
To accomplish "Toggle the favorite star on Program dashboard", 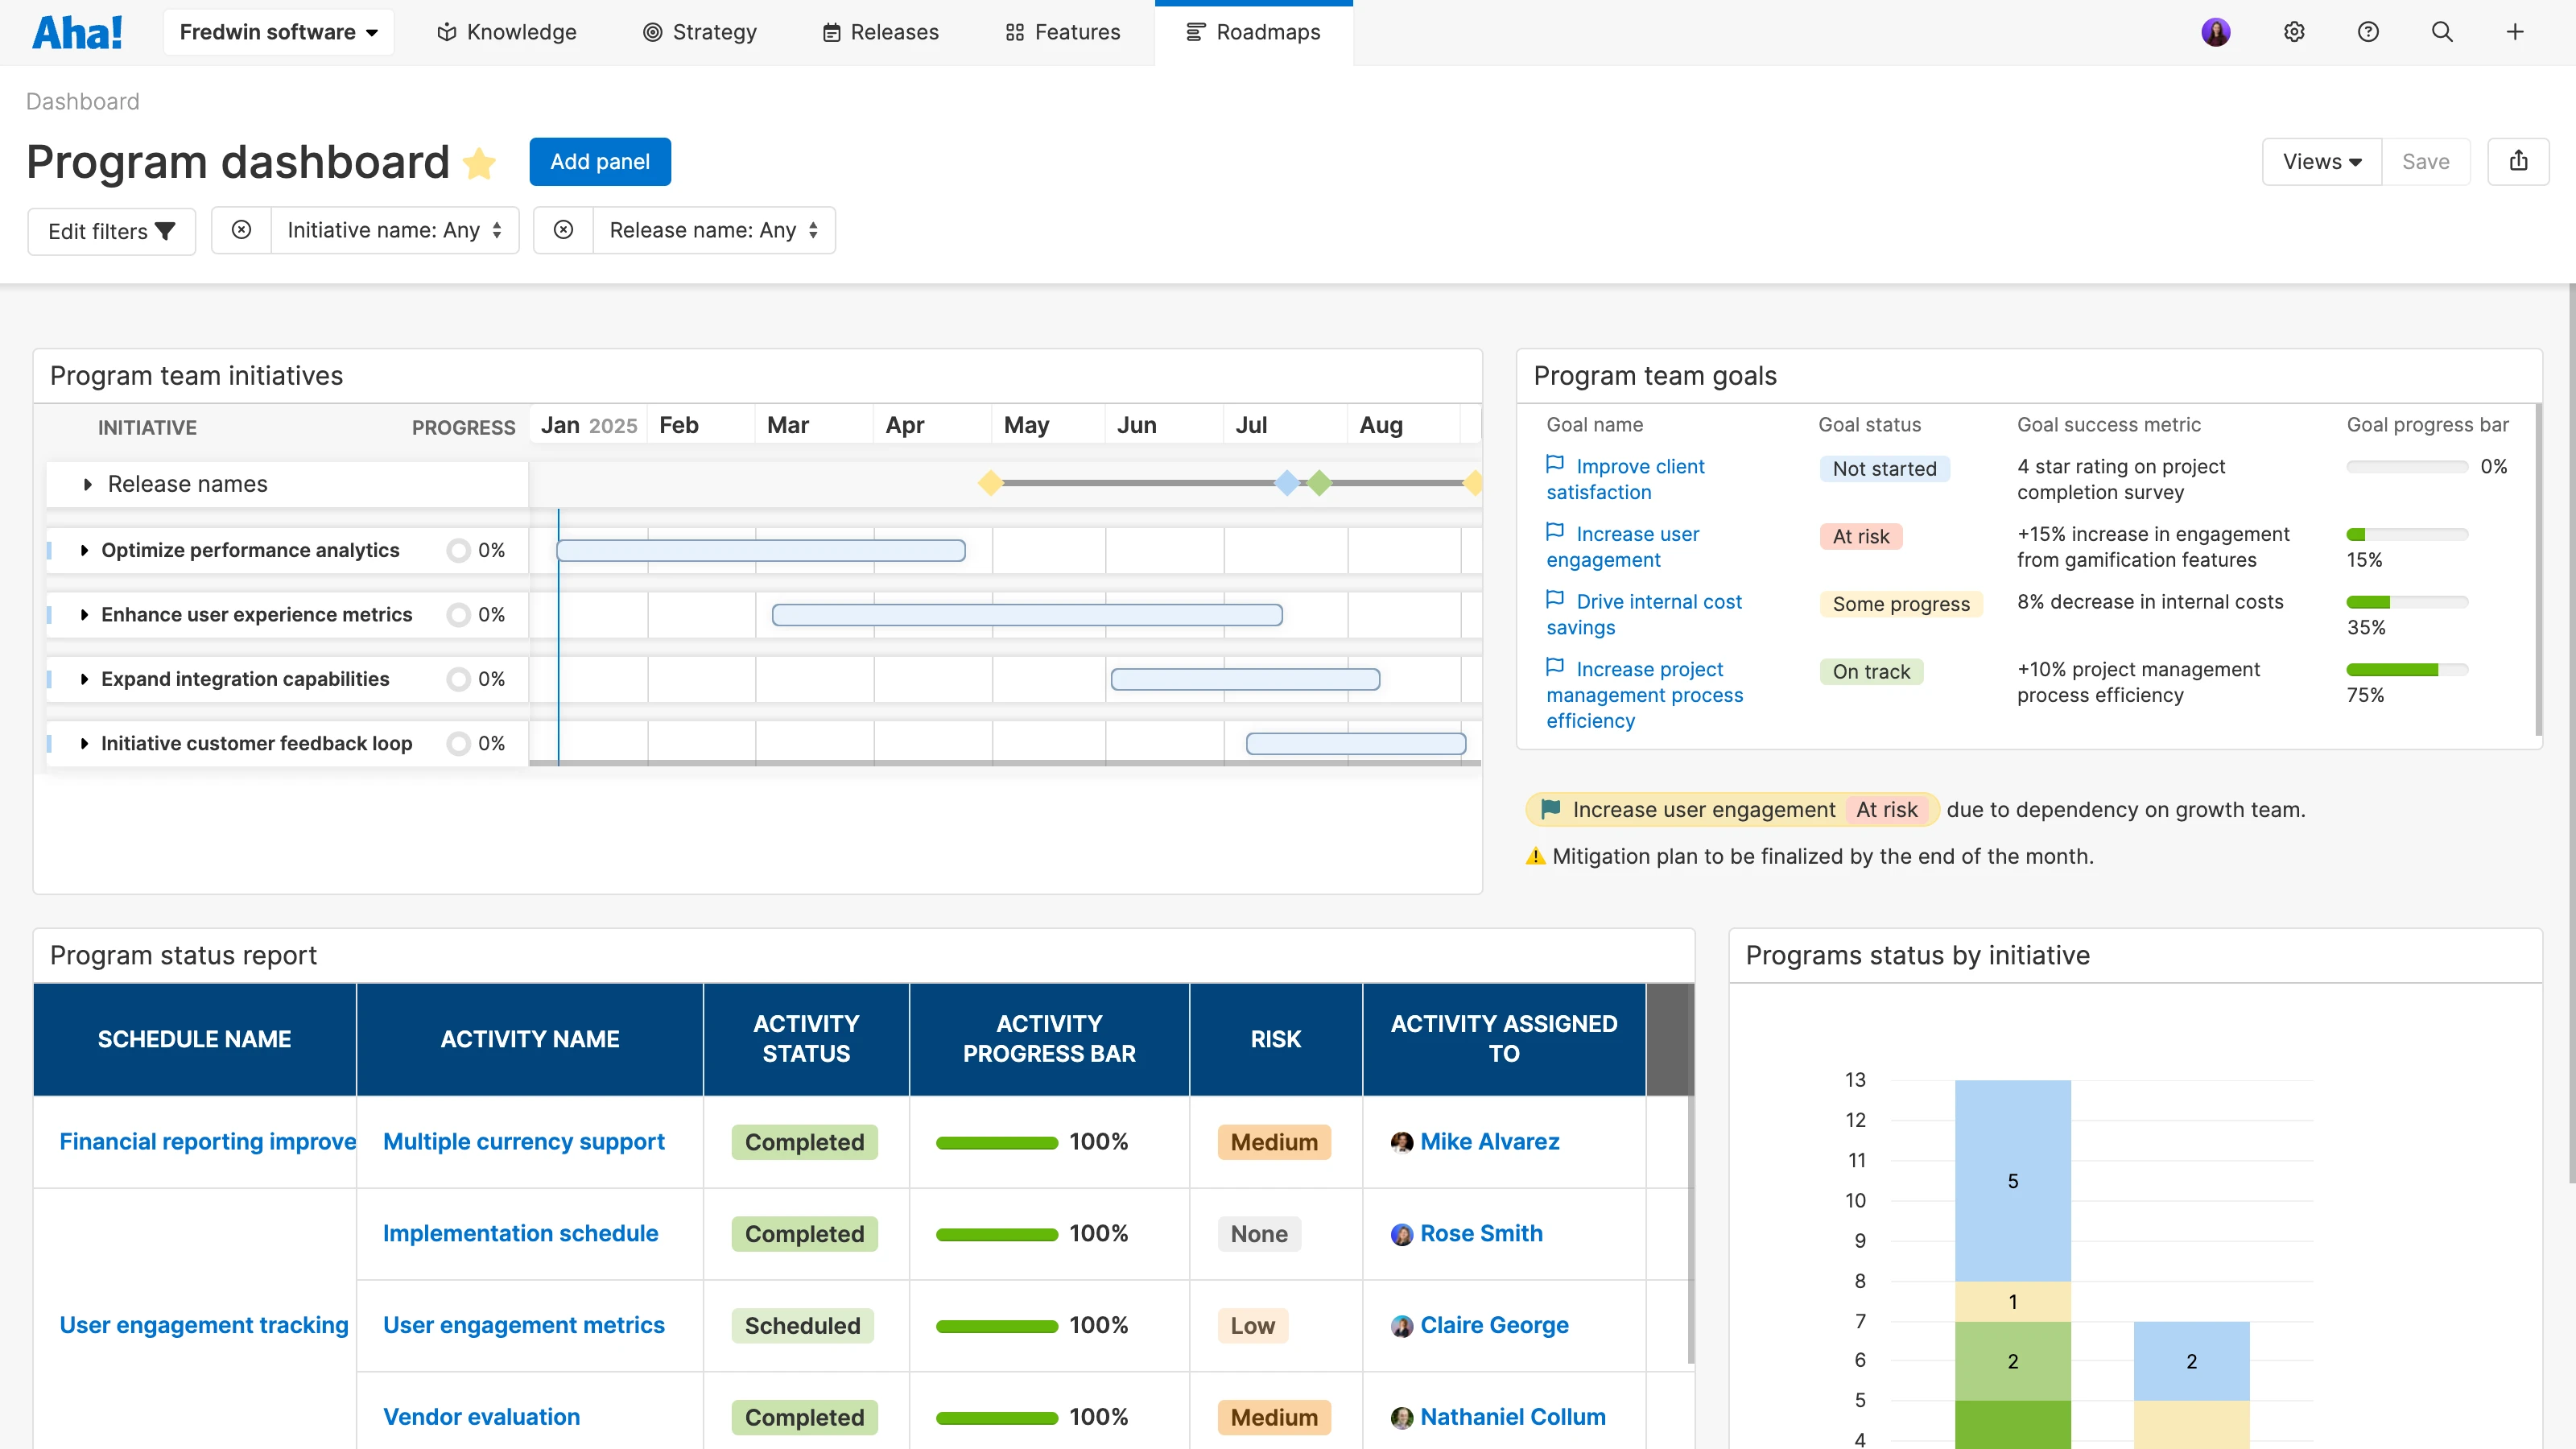I will [x=480, y=163].
